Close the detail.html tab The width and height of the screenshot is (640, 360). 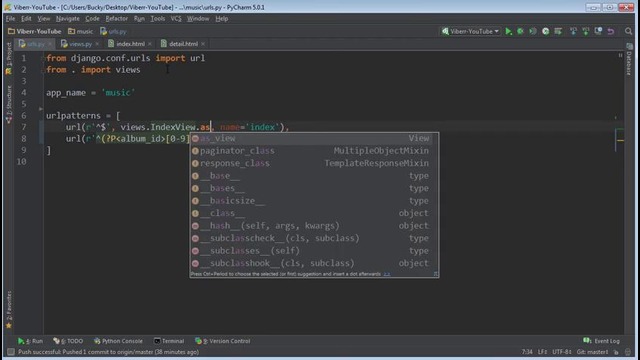[203, 44]
